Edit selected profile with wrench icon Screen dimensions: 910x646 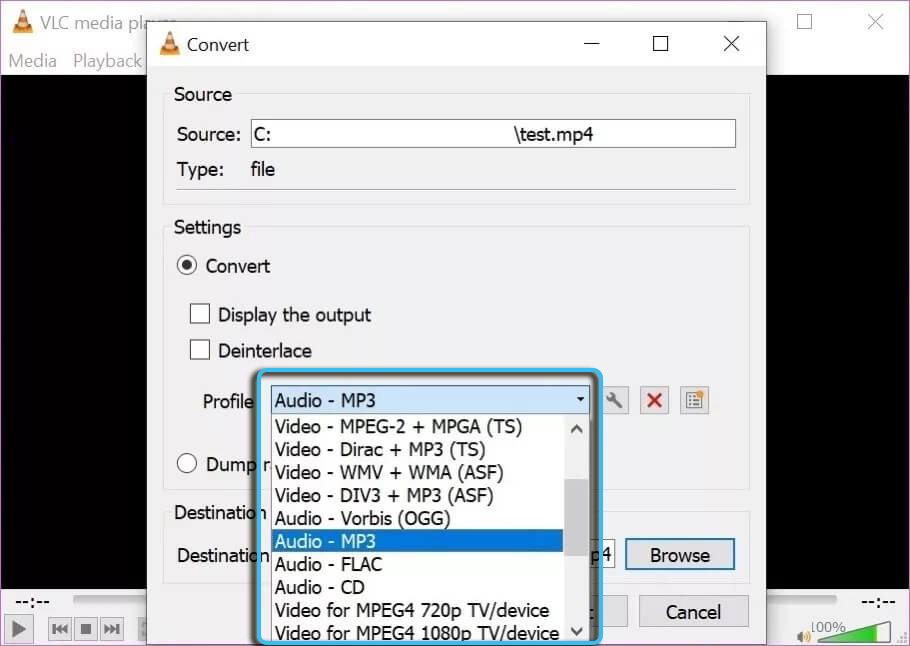tap(615, 401)
